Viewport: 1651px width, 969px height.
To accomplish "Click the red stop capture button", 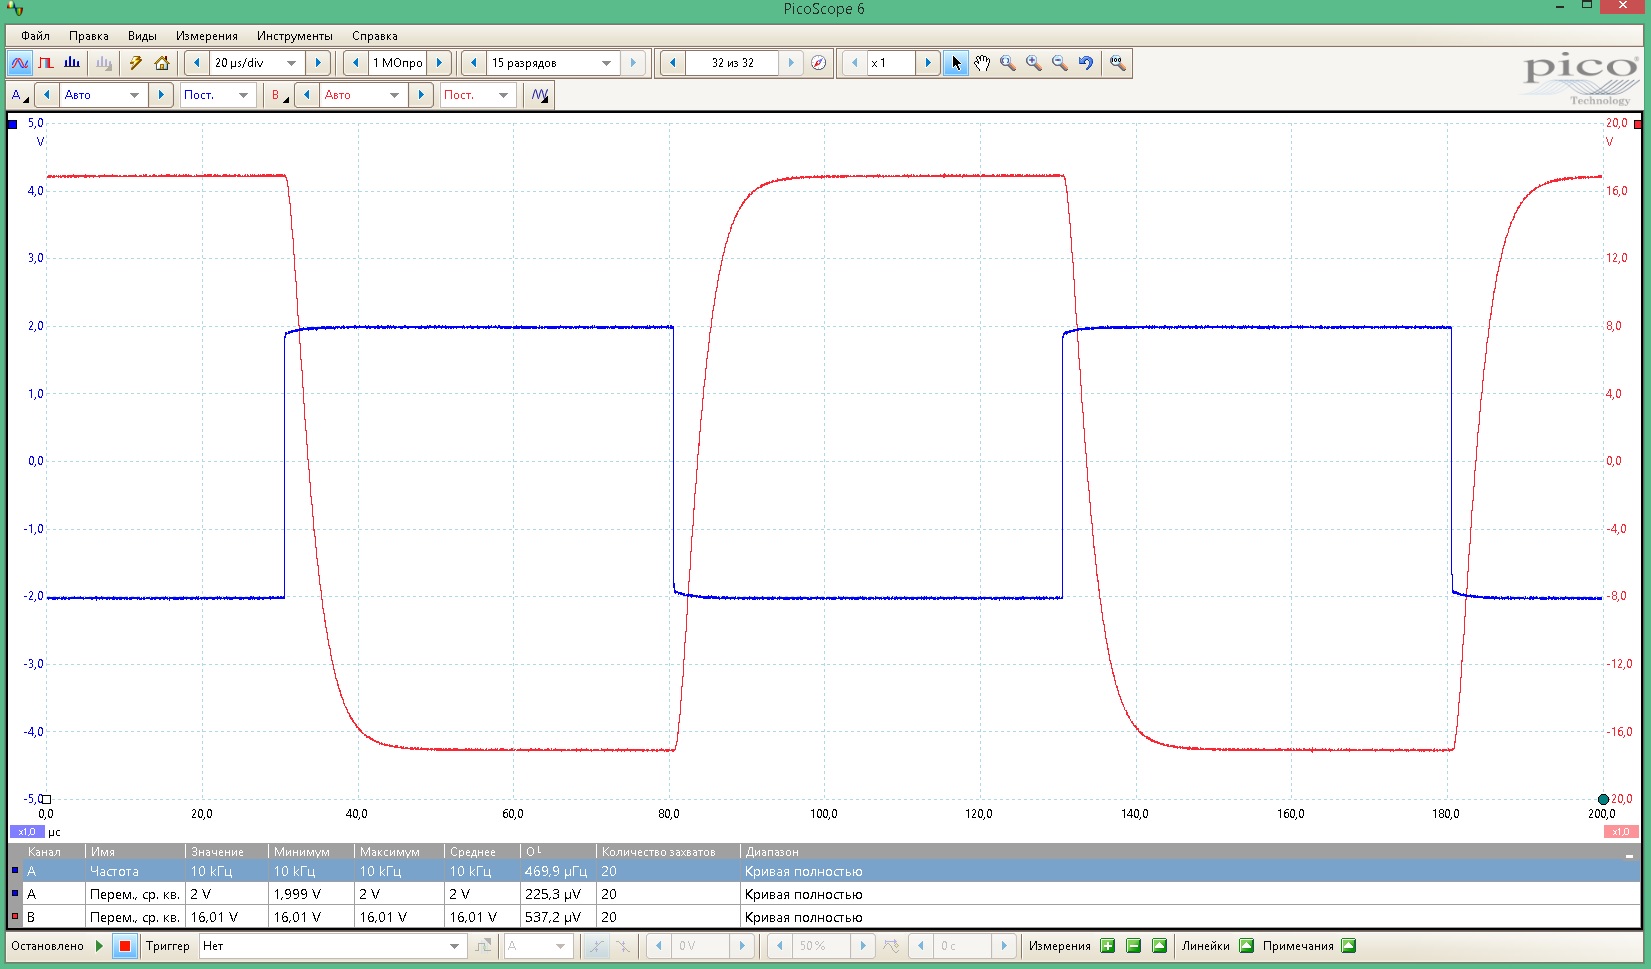I will point(125,946).
